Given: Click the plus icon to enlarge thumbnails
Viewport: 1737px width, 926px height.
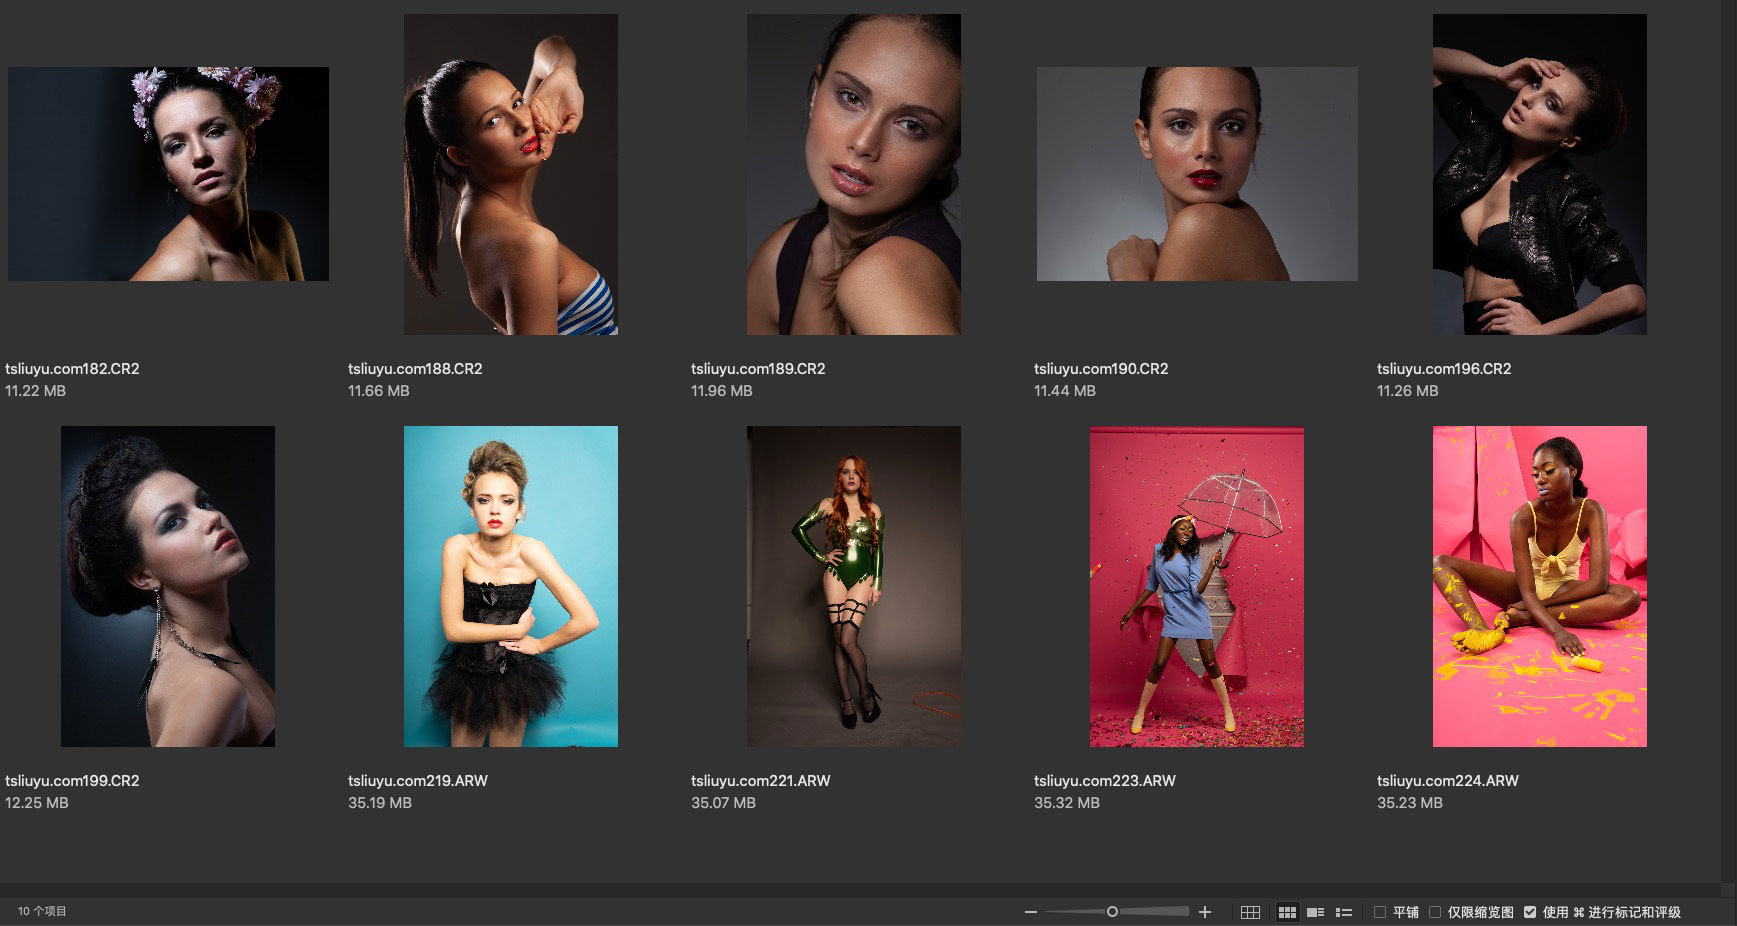Looking at the screenshot, I should pyautogui.click(x=1205, y=912).
